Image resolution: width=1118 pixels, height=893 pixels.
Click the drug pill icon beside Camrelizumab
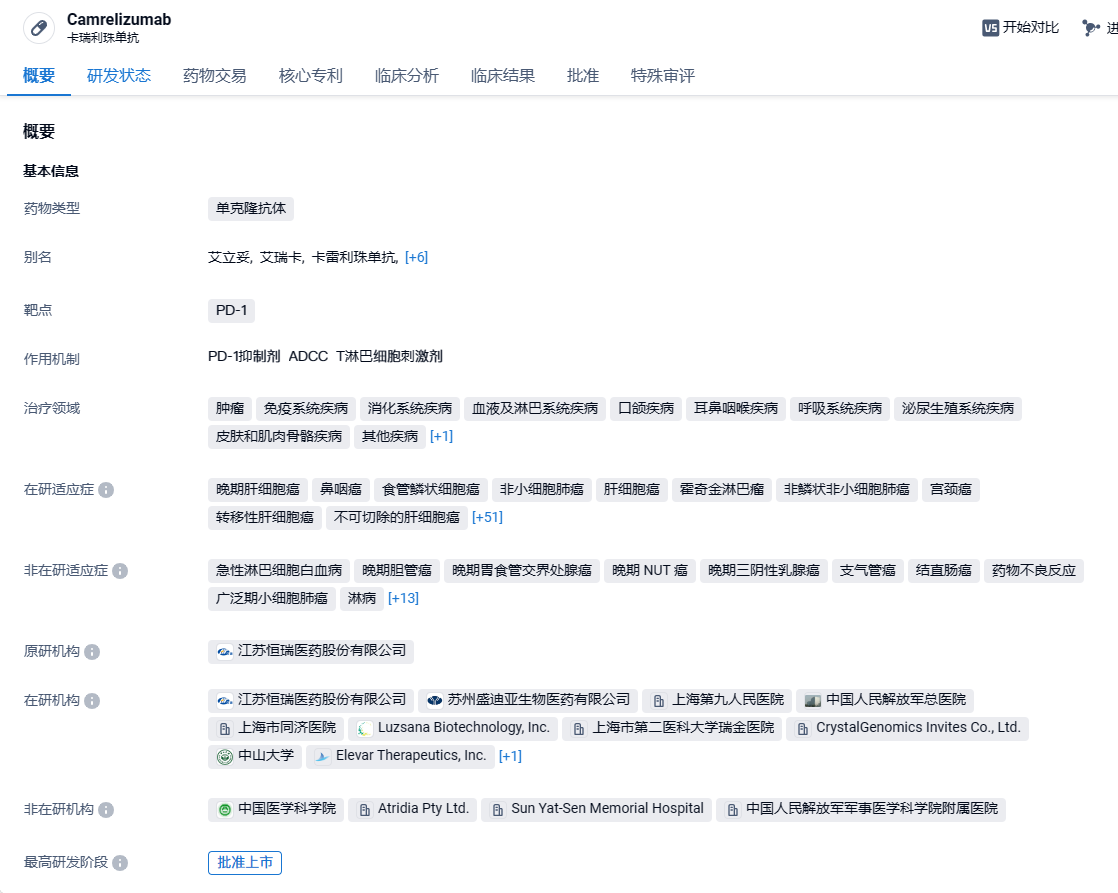(x=39, y=28)
